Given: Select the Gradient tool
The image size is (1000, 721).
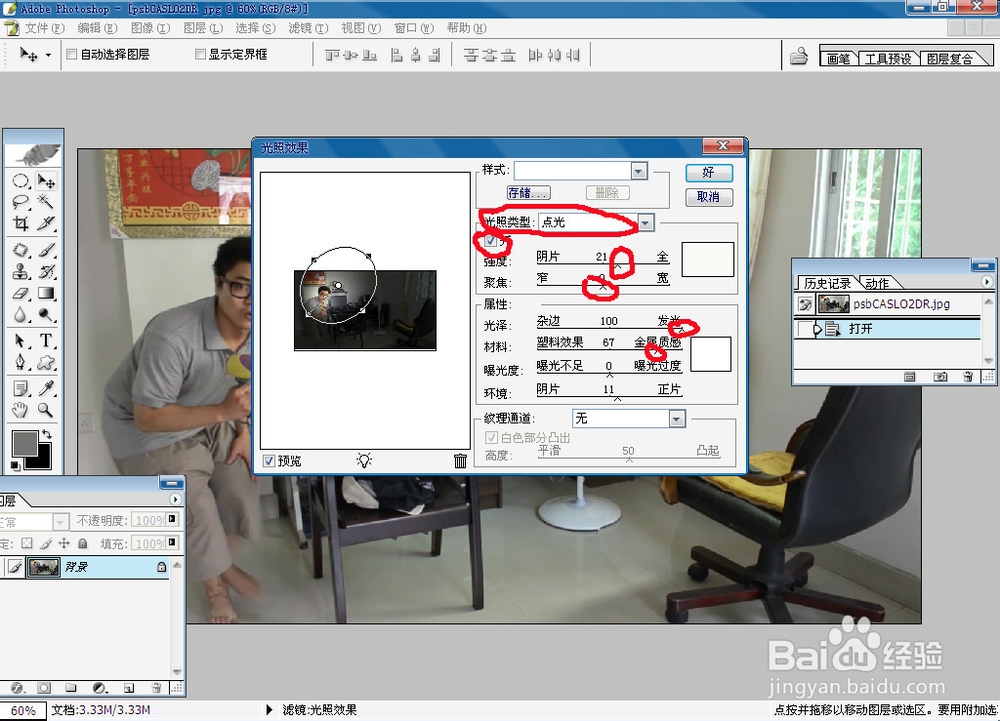Looking at the screenshot, I should (46, 293).
